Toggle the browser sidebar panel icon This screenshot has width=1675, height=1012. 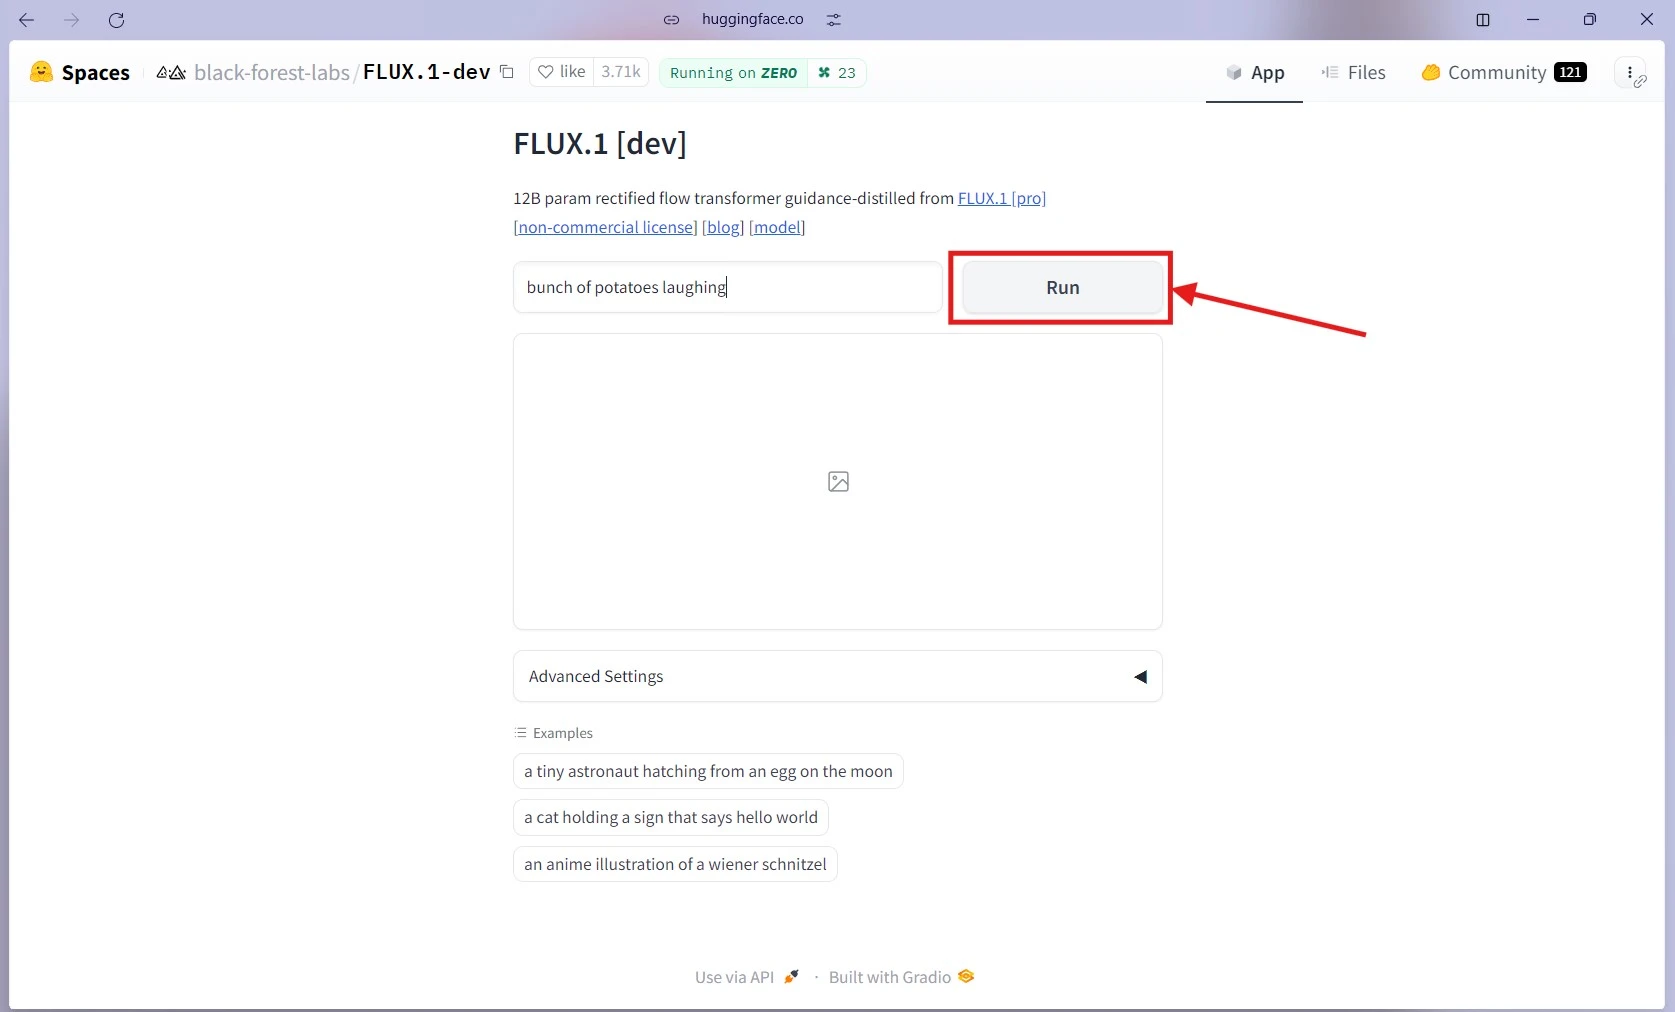point(1483,20)
